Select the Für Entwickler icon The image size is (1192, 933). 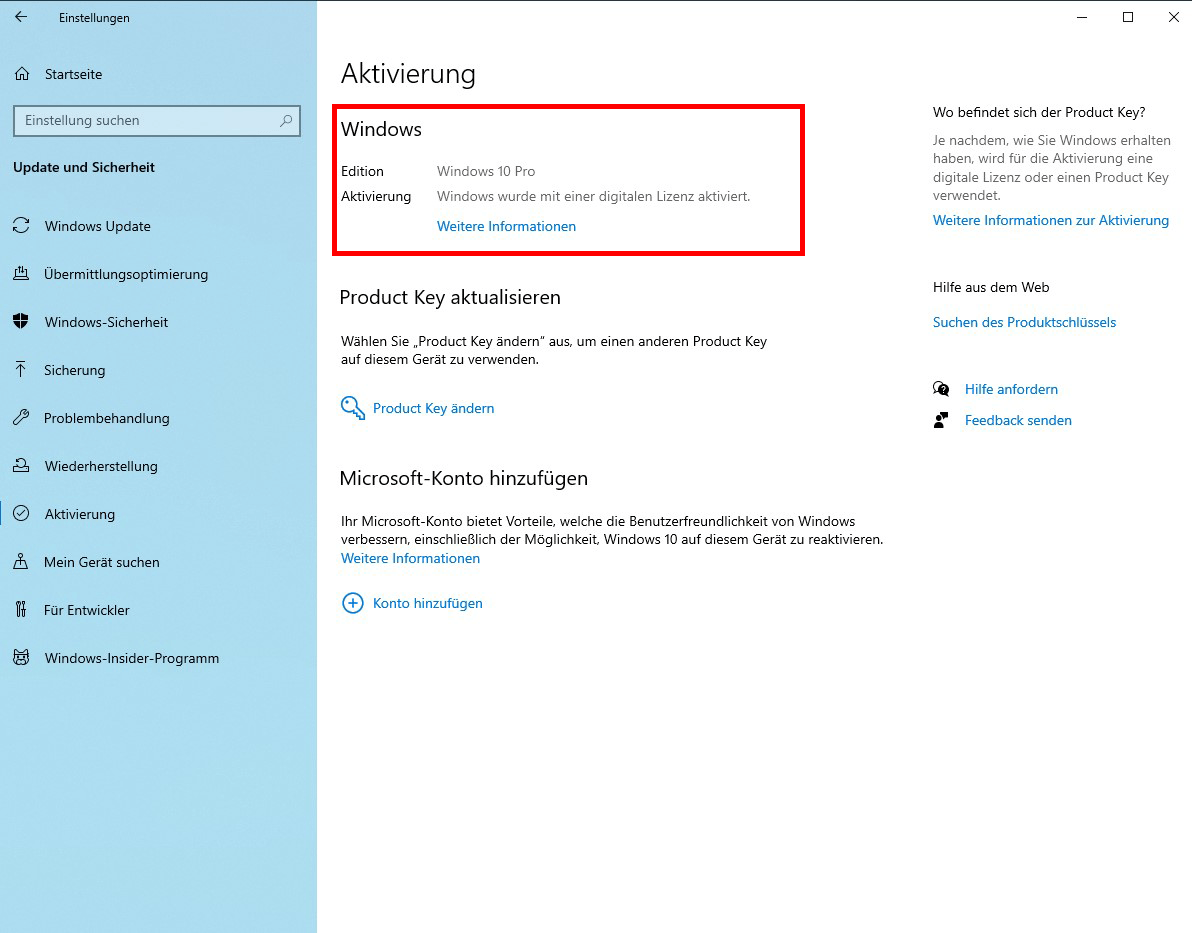(21, 609)
